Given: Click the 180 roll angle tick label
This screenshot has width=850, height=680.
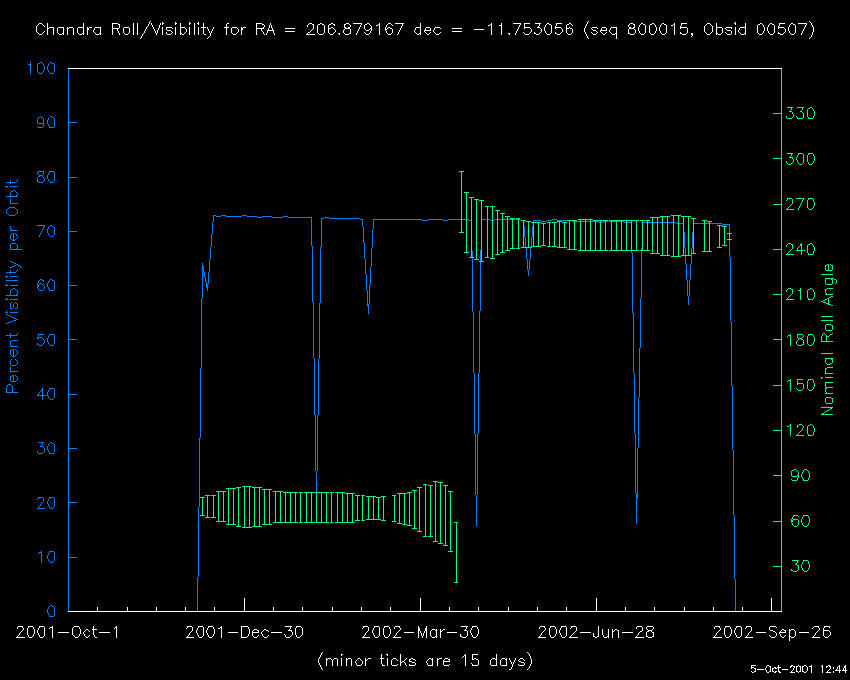Looking at the screenshot, I should coord(803,340).
